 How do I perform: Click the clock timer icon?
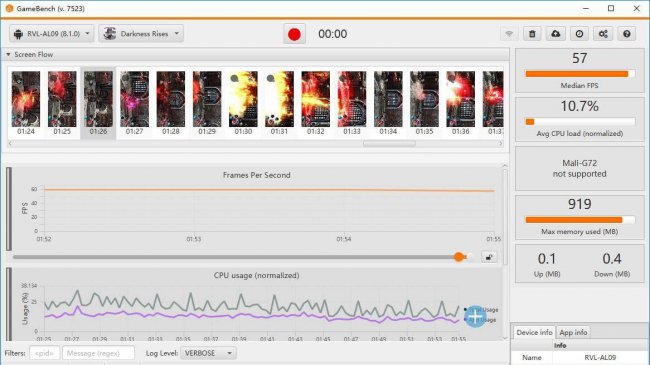580,34
